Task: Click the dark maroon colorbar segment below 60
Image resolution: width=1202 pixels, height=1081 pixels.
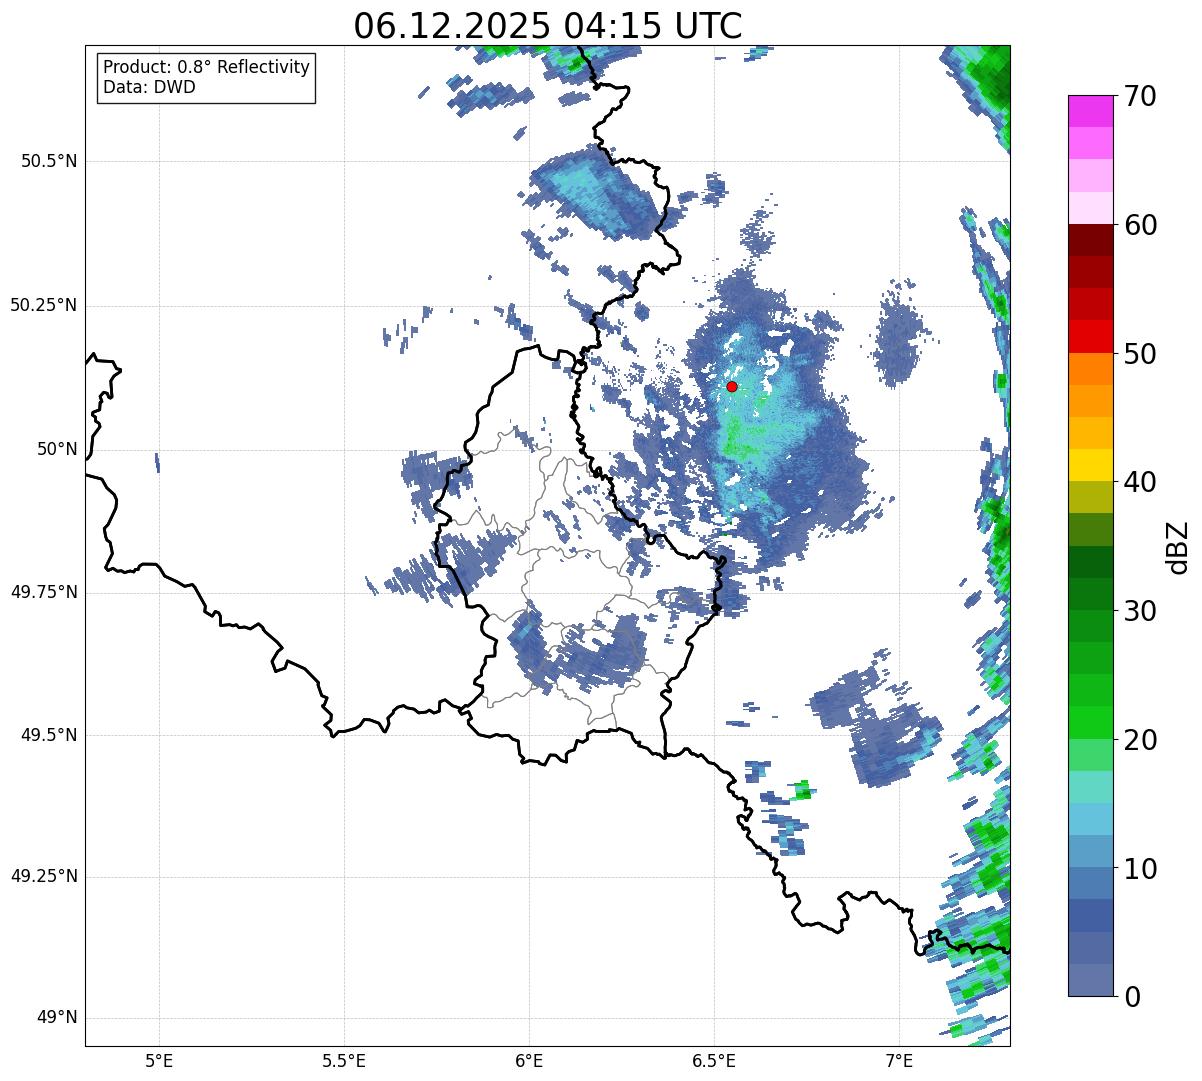Action: pyautogui.click(x=1090, y=240)
